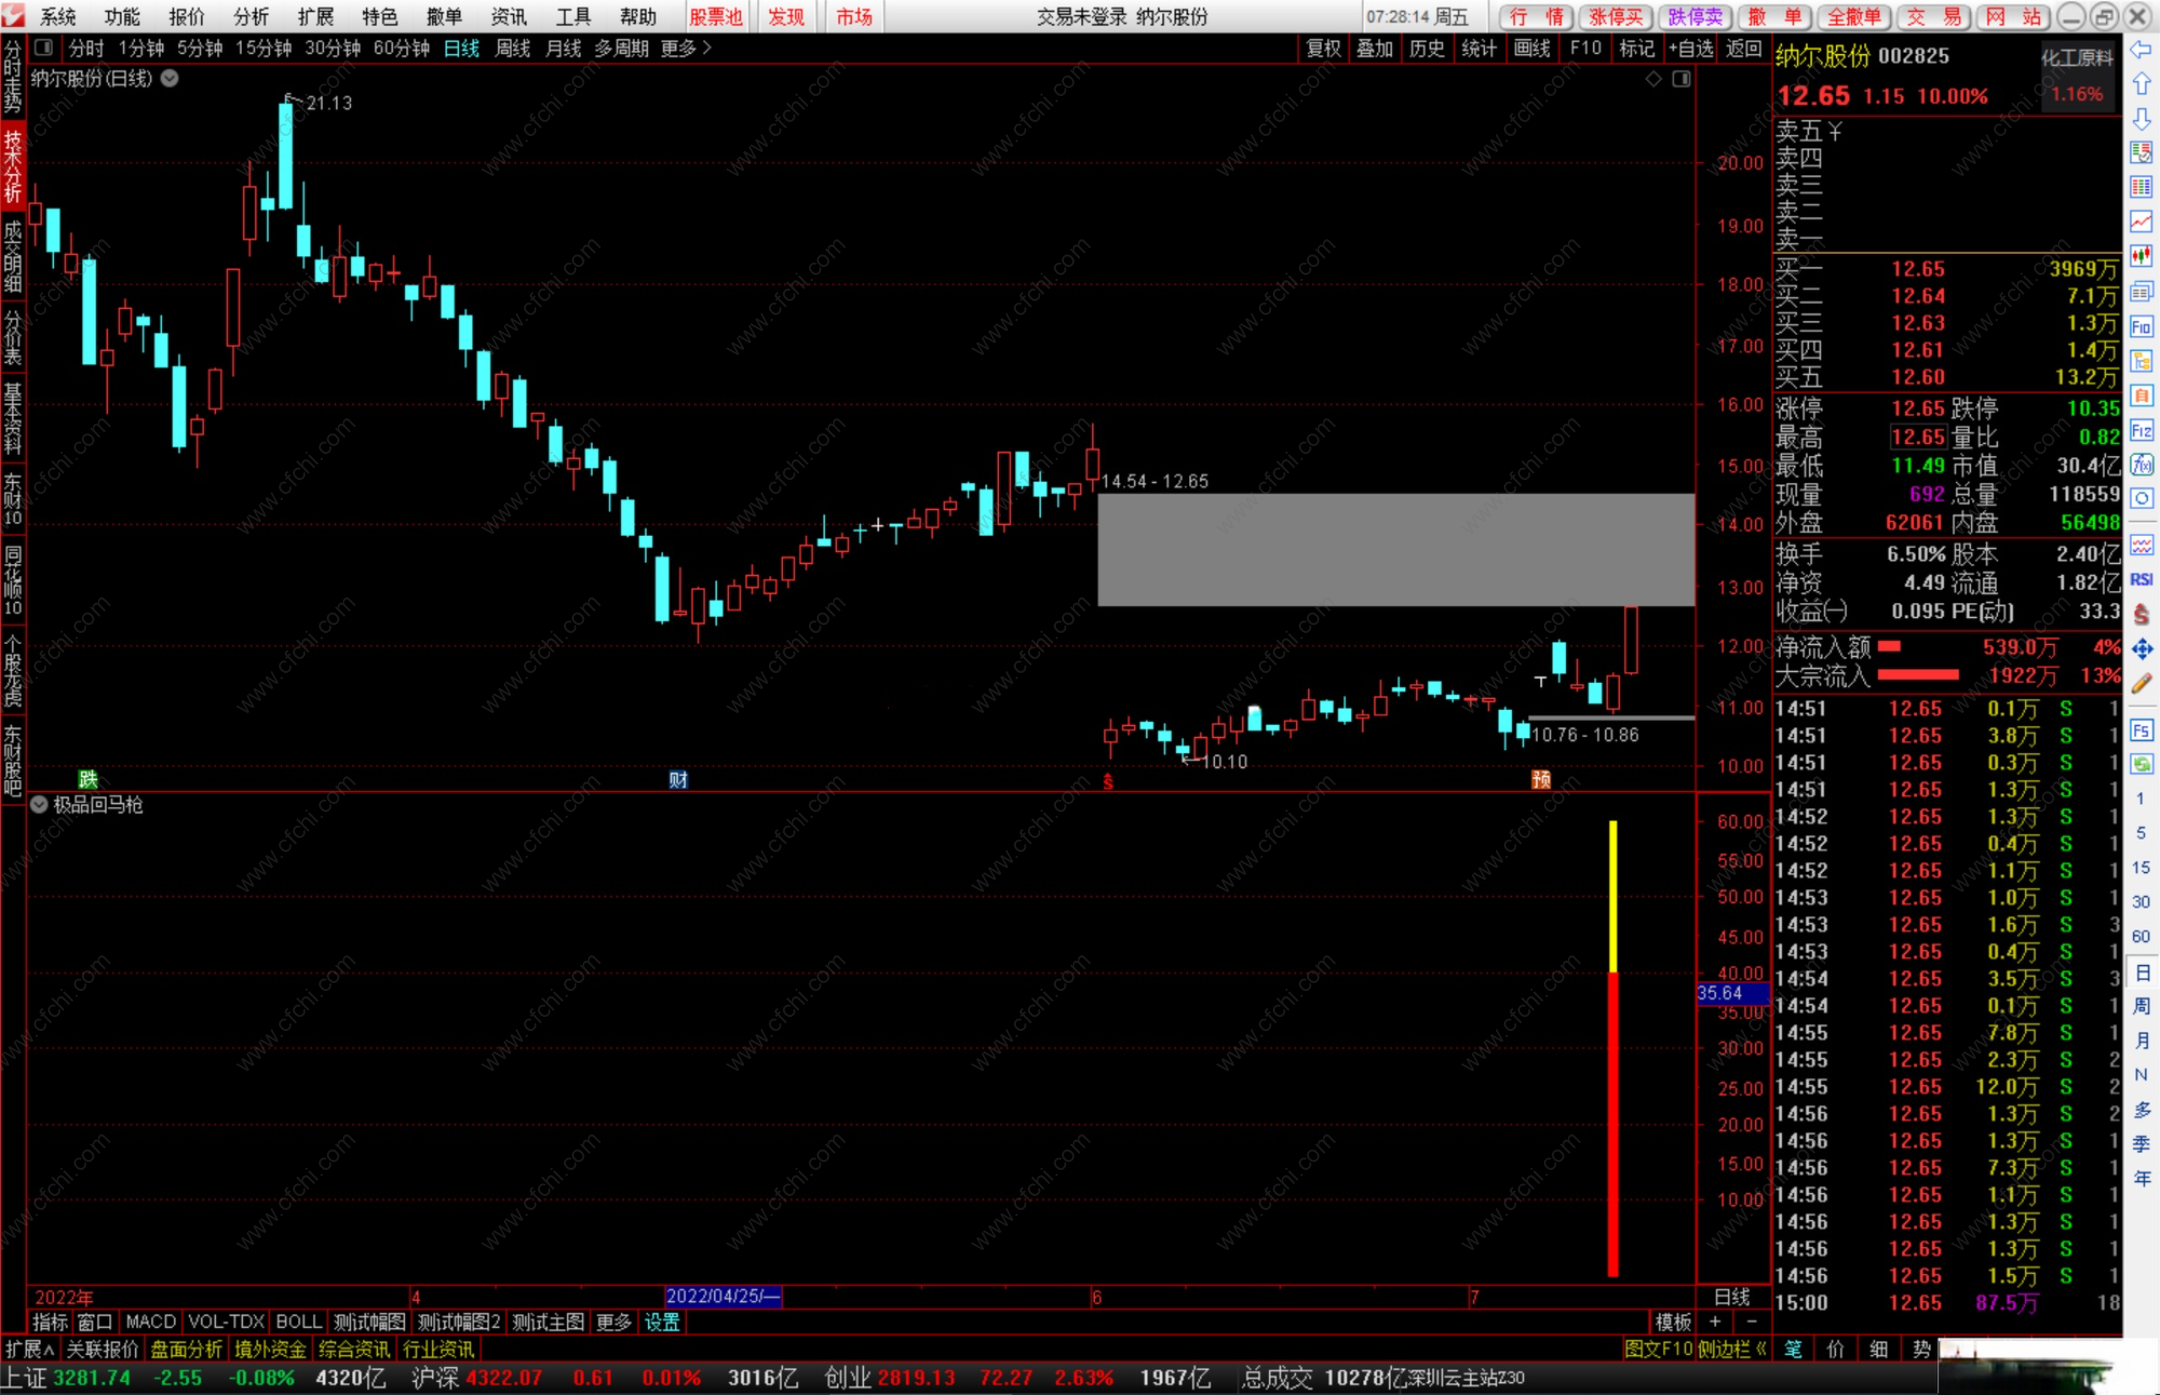Image resolution: width=2160 pixels, height=1395 pixels.
Task: Click the 2022/04/25 date marker on timeline
Action: [722, 1297]
